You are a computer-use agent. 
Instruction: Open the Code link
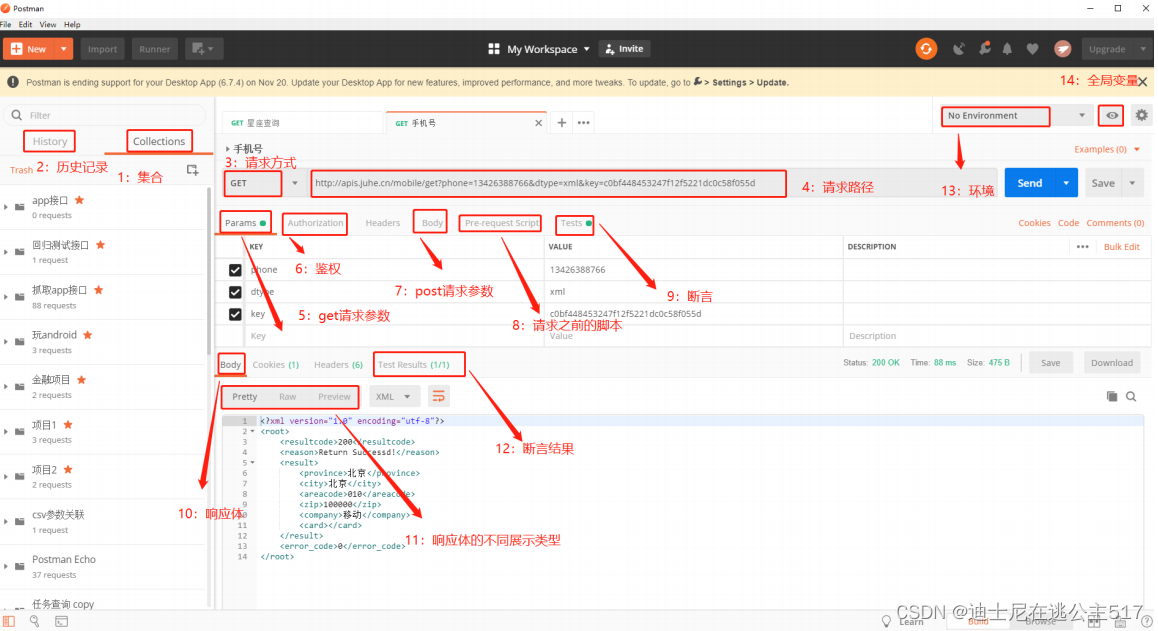[1068, 223]
